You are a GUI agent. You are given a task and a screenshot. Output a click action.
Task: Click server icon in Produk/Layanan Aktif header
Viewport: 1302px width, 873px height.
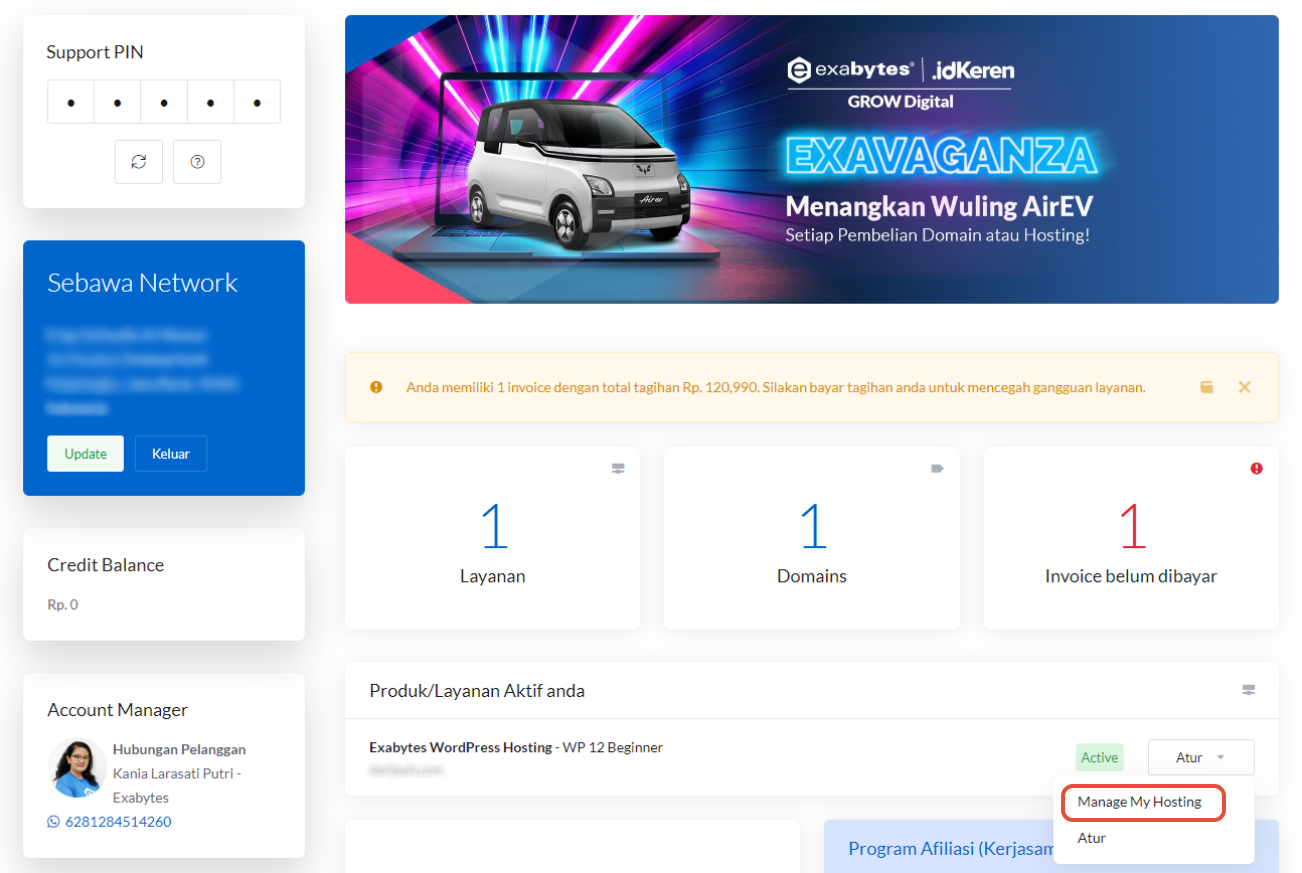pyautogui.click(x=1248, y=690)
